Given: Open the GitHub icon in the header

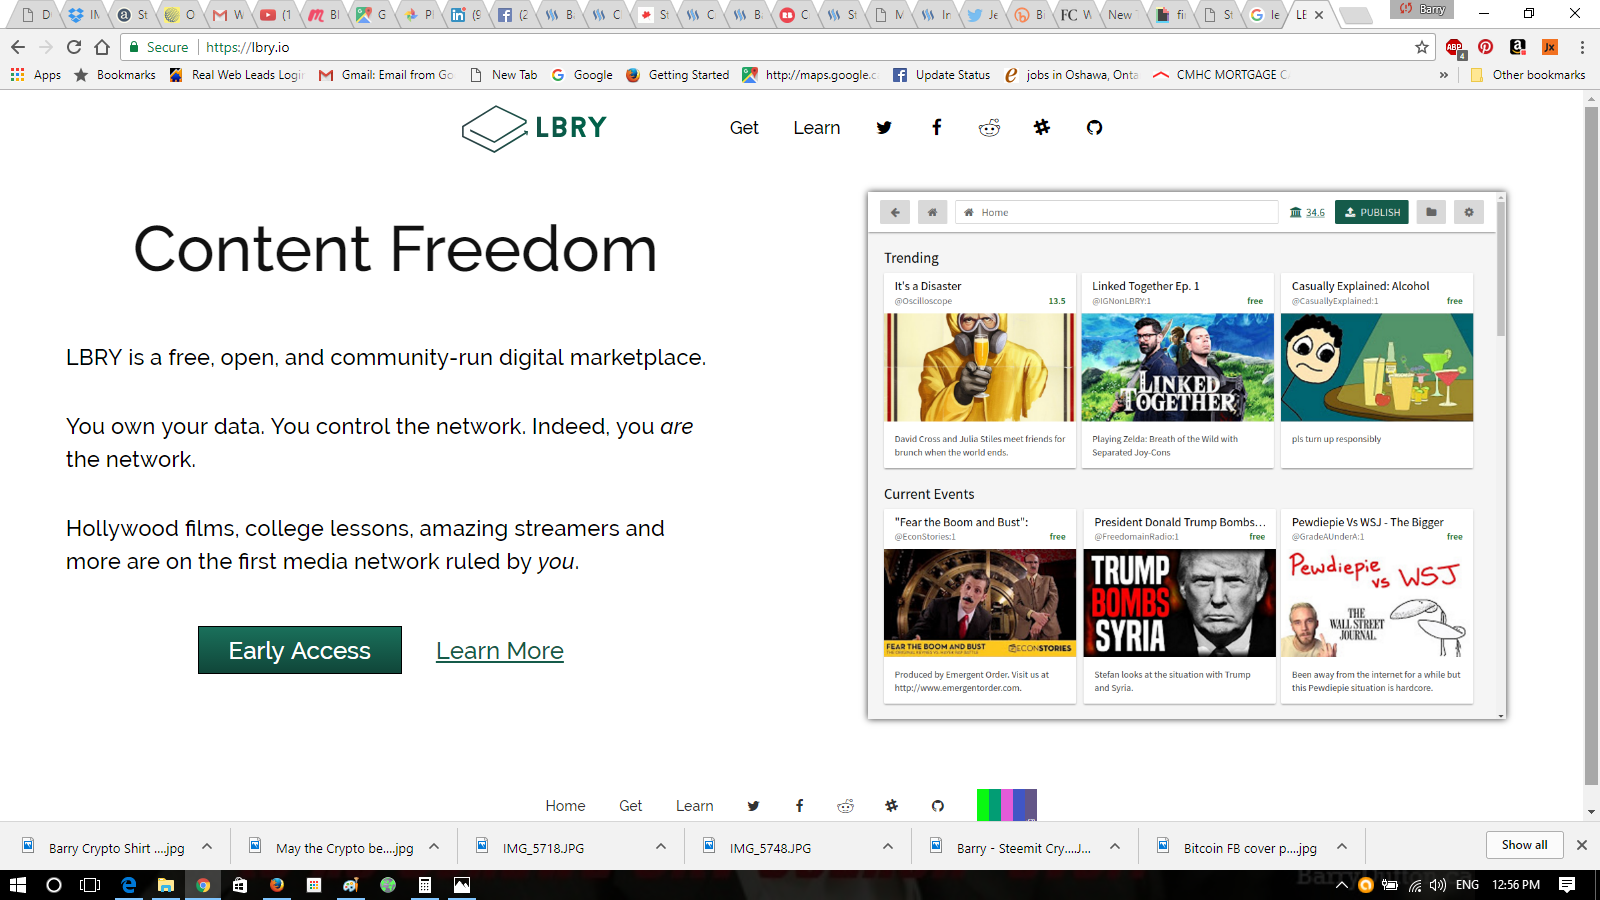Looking at the screenshot, I should pos(1095,128).
